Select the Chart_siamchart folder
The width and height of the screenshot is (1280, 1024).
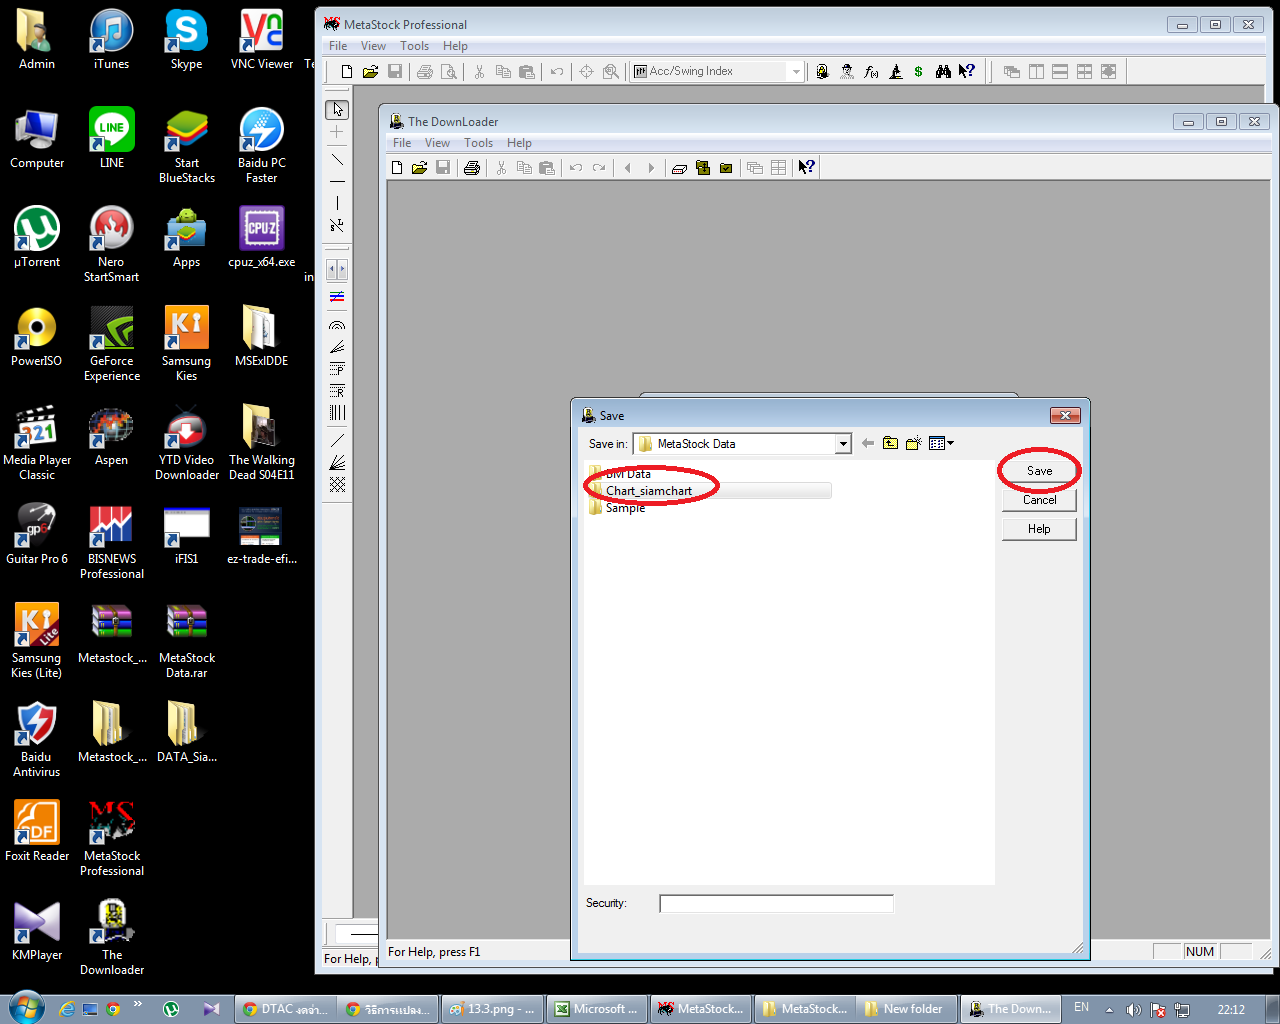point(648,491)
